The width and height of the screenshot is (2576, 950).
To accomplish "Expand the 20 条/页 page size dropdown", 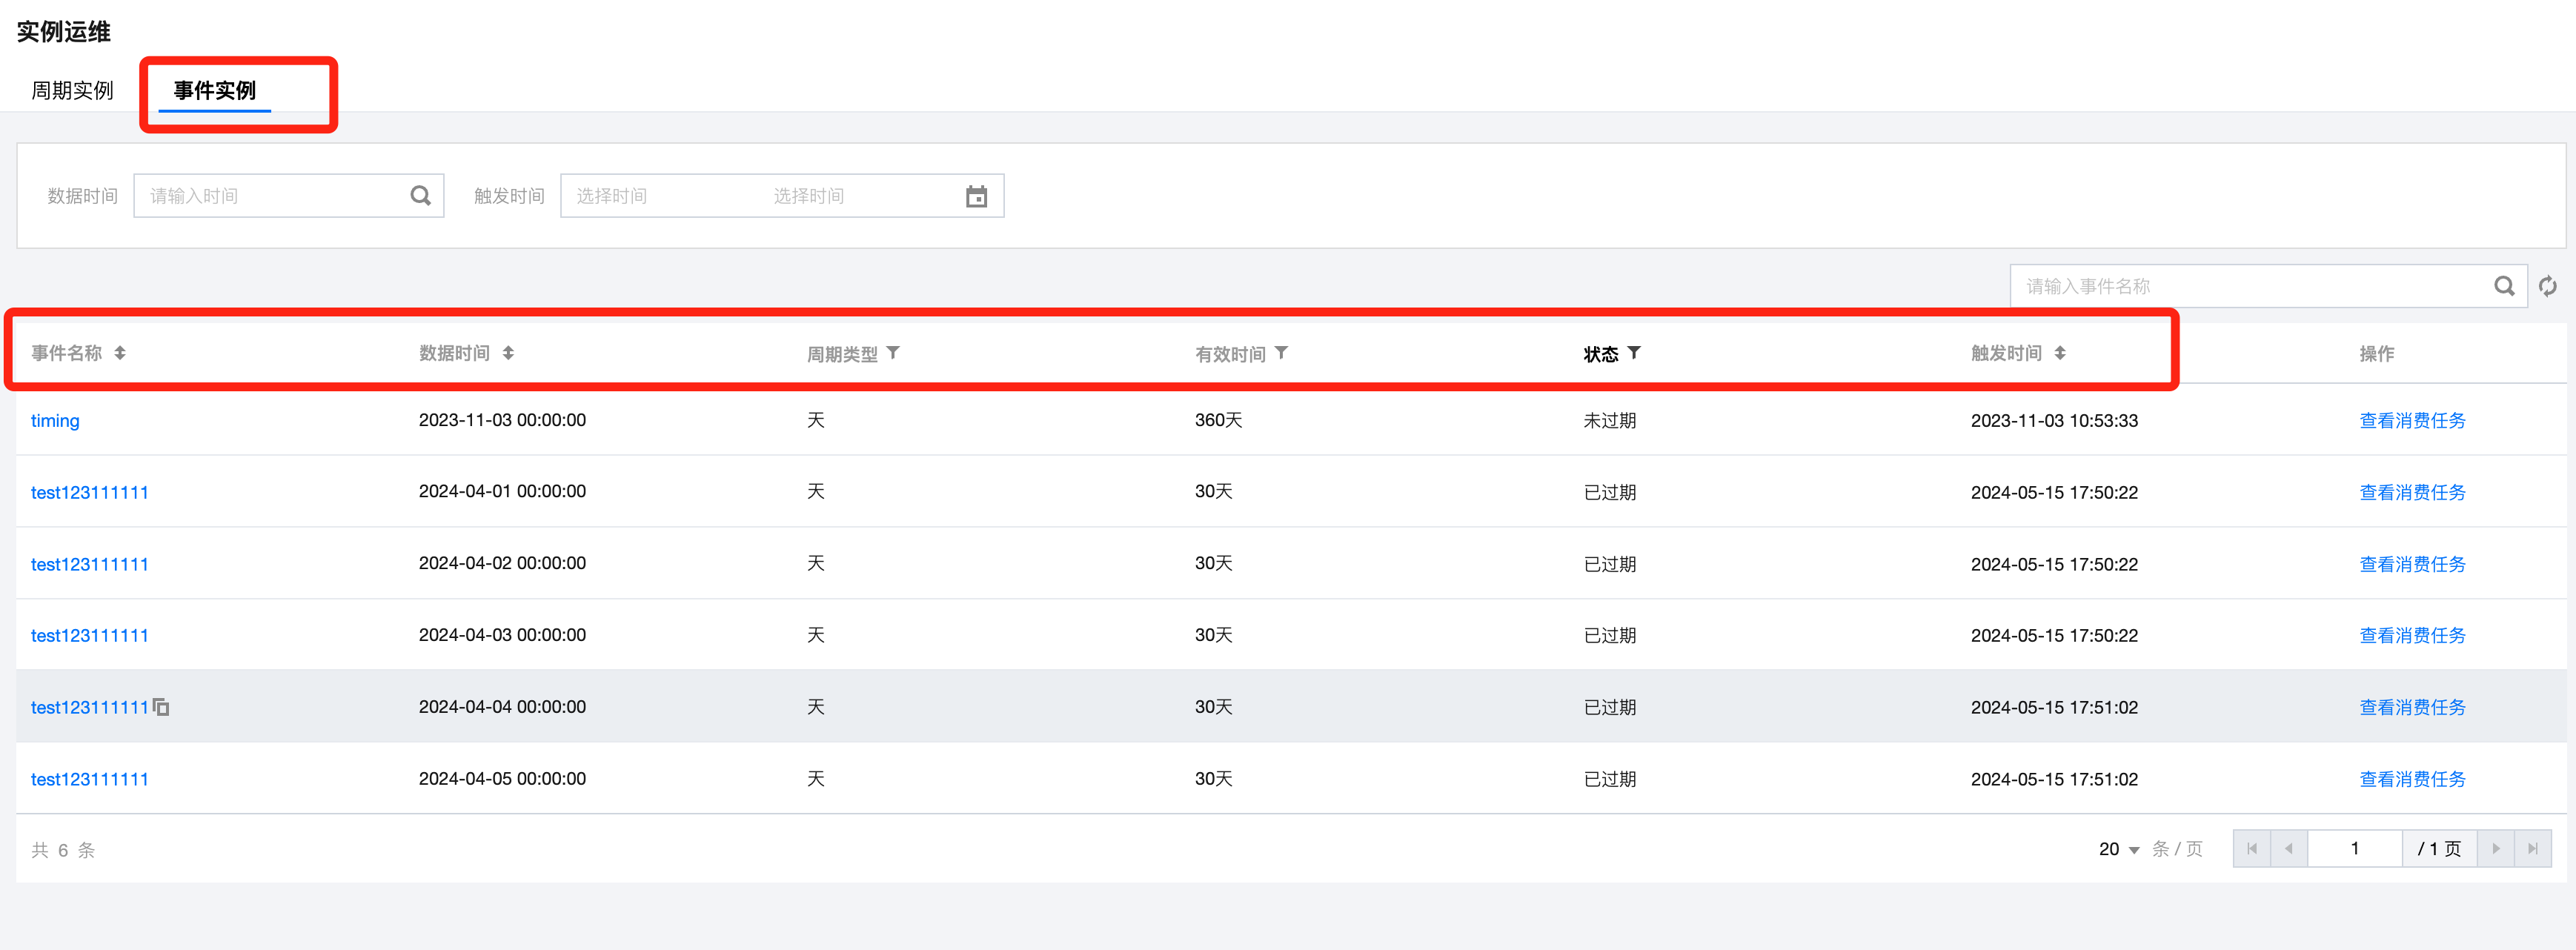I will point(2119,849).
